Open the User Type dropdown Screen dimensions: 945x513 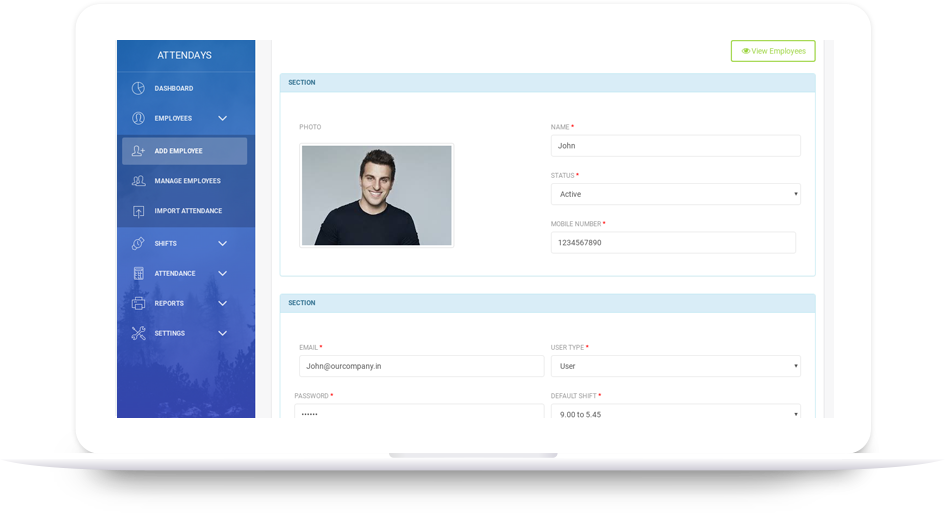point(675,366)
